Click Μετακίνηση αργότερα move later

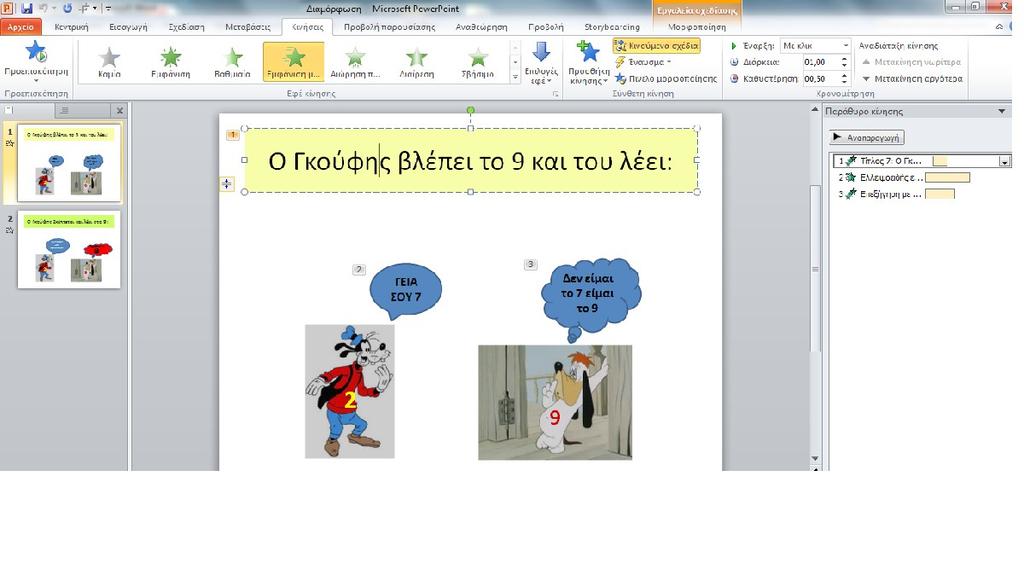tap(912, 78)
